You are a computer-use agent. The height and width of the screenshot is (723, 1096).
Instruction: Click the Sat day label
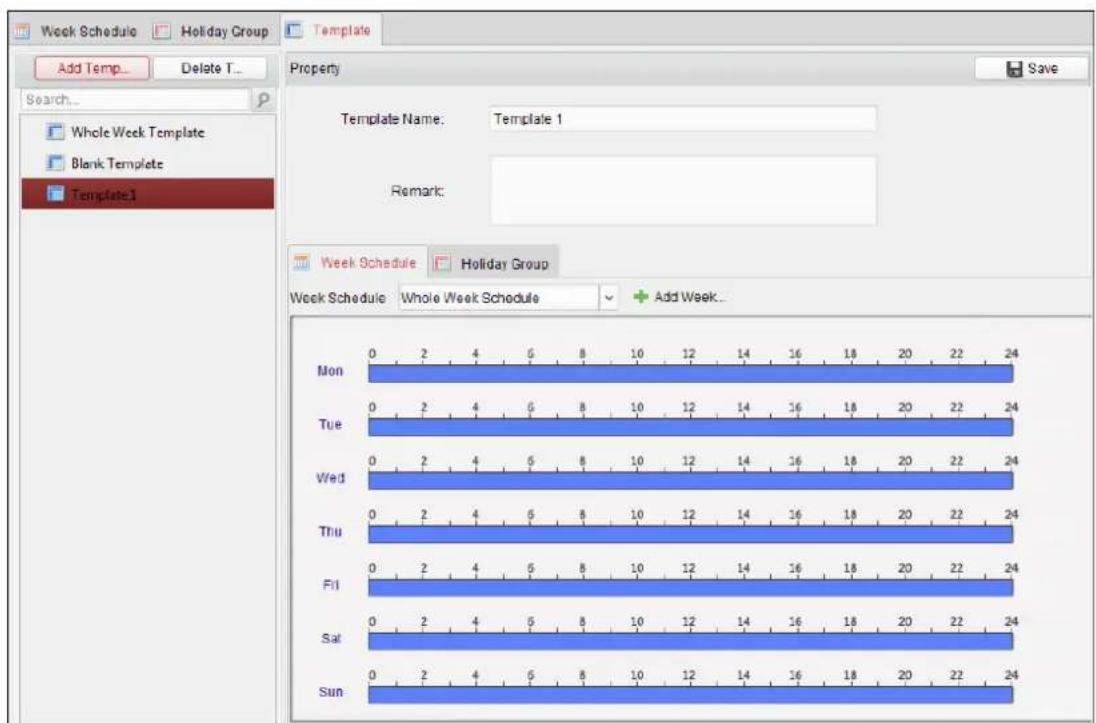[x=331, y=638]
